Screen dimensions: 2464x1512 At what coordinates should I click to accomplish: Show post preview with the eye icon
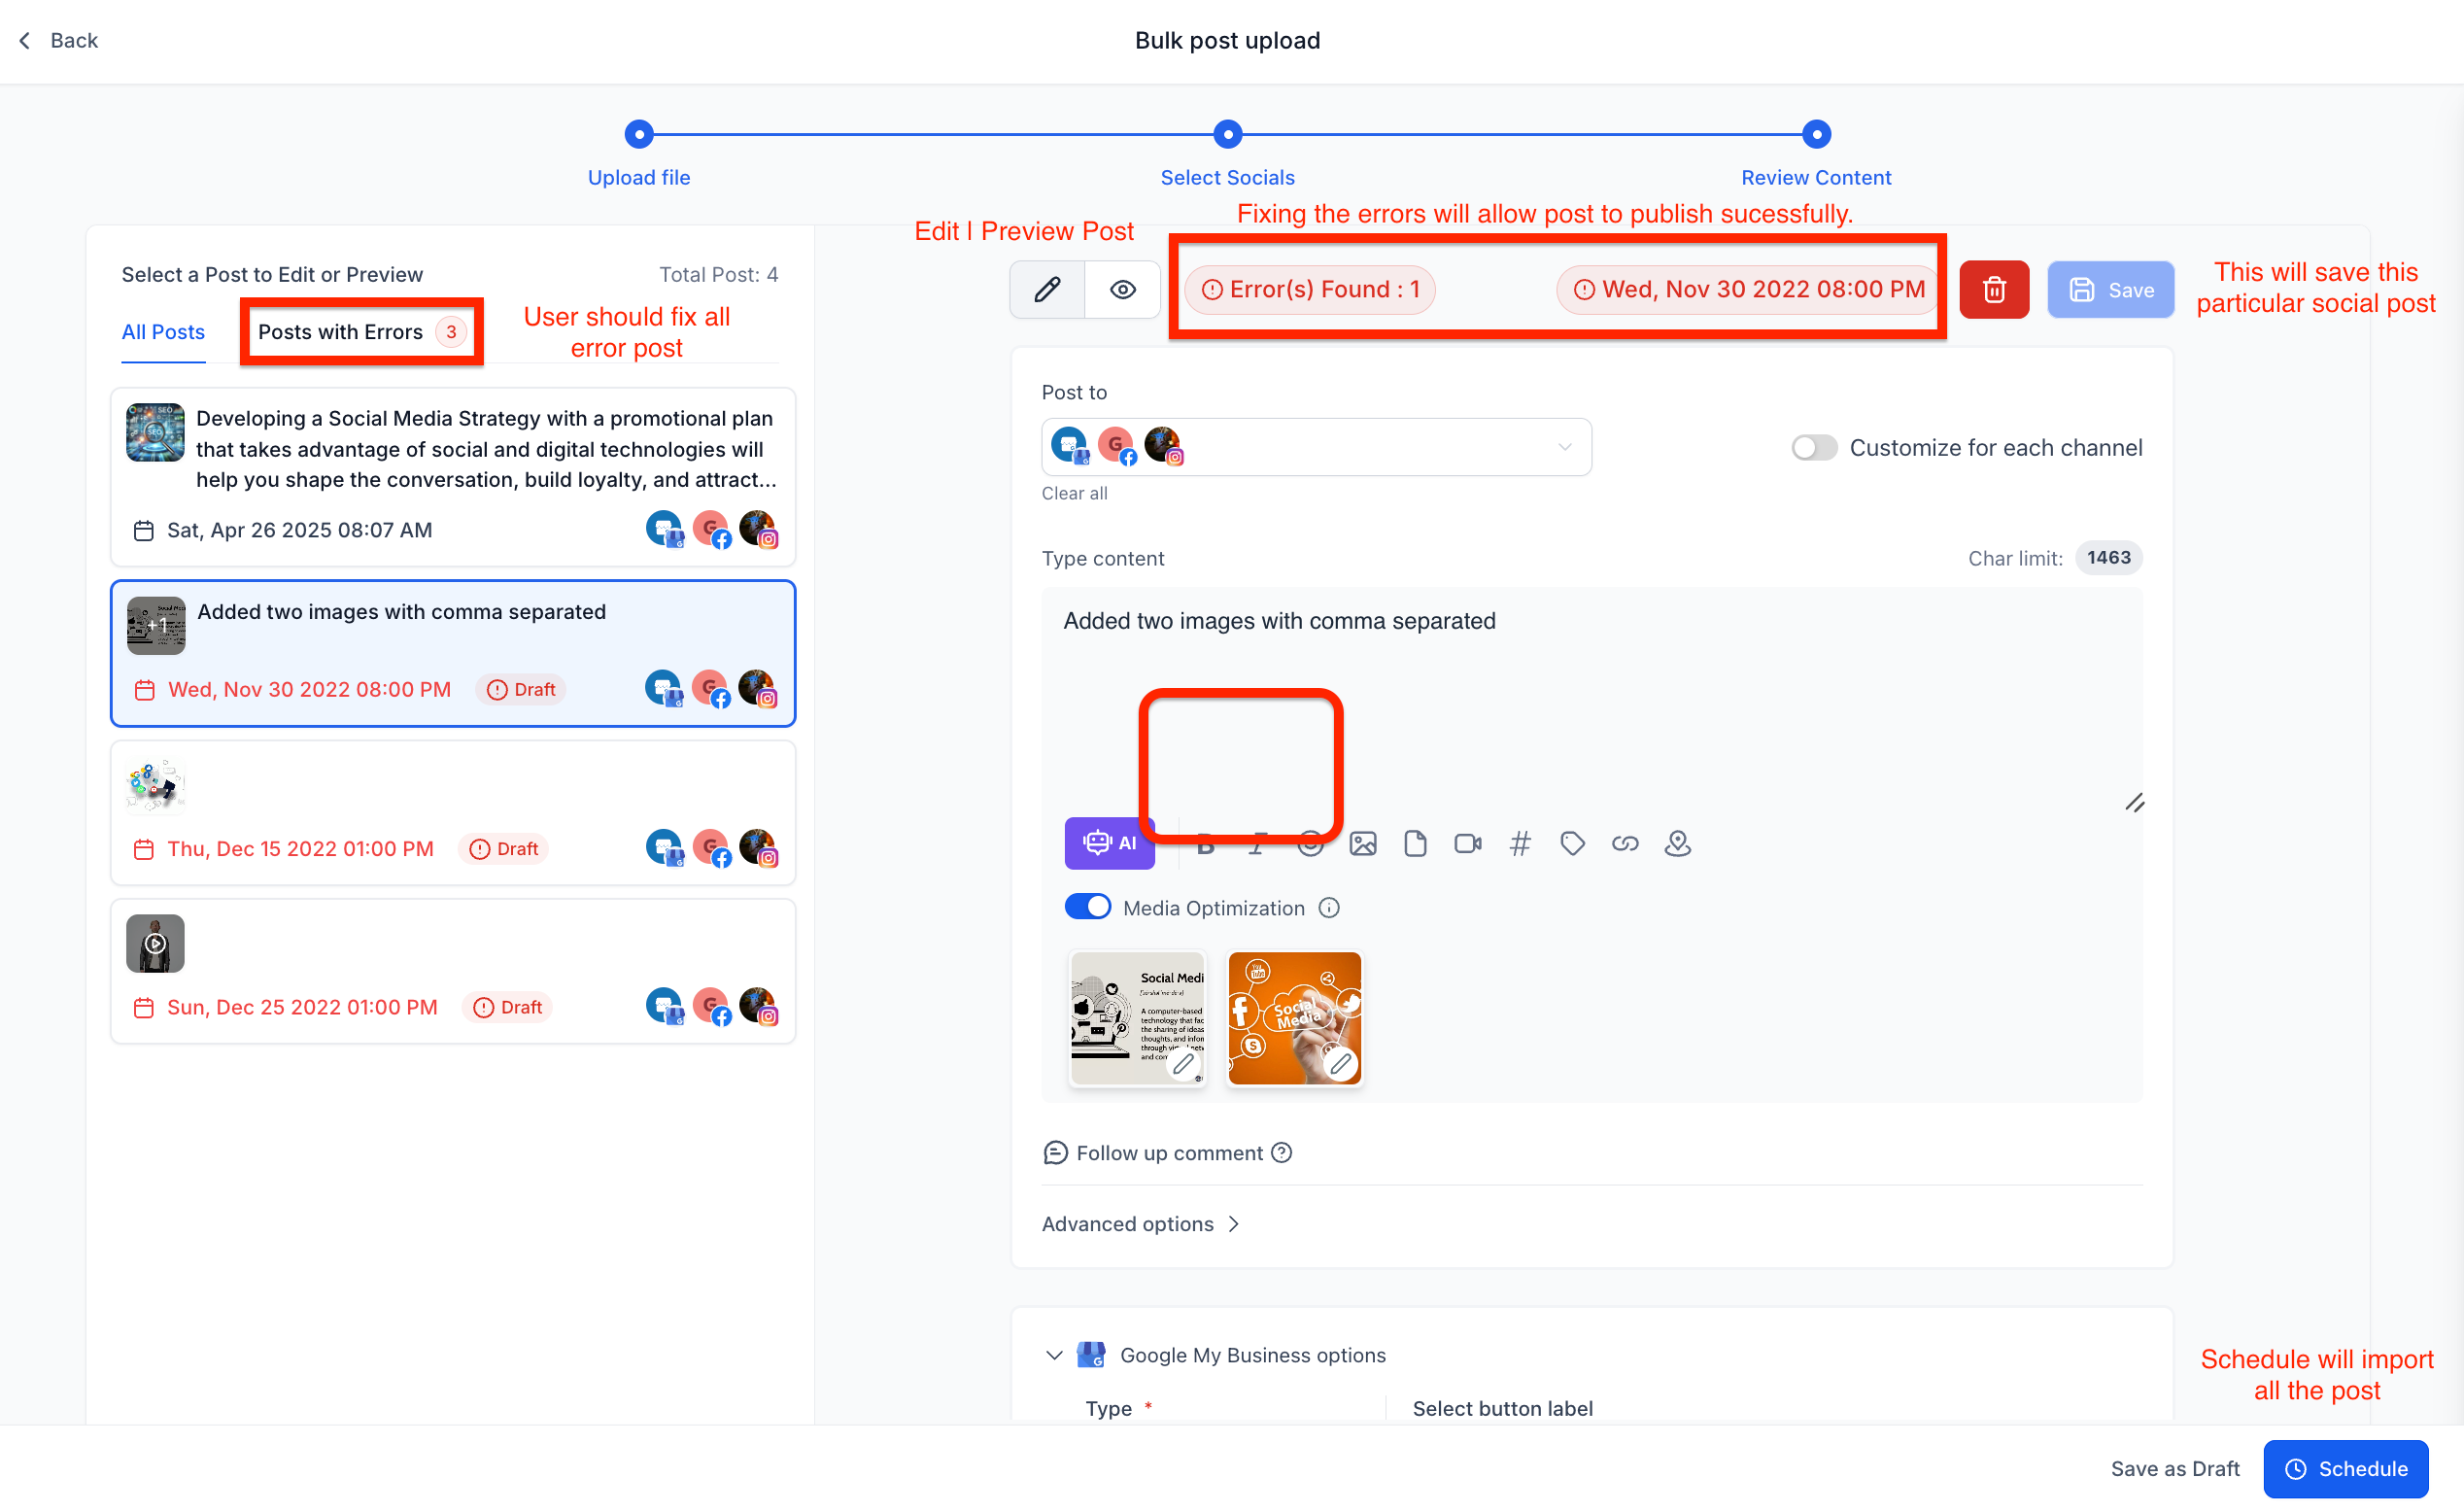click(x=1122, y=290)
